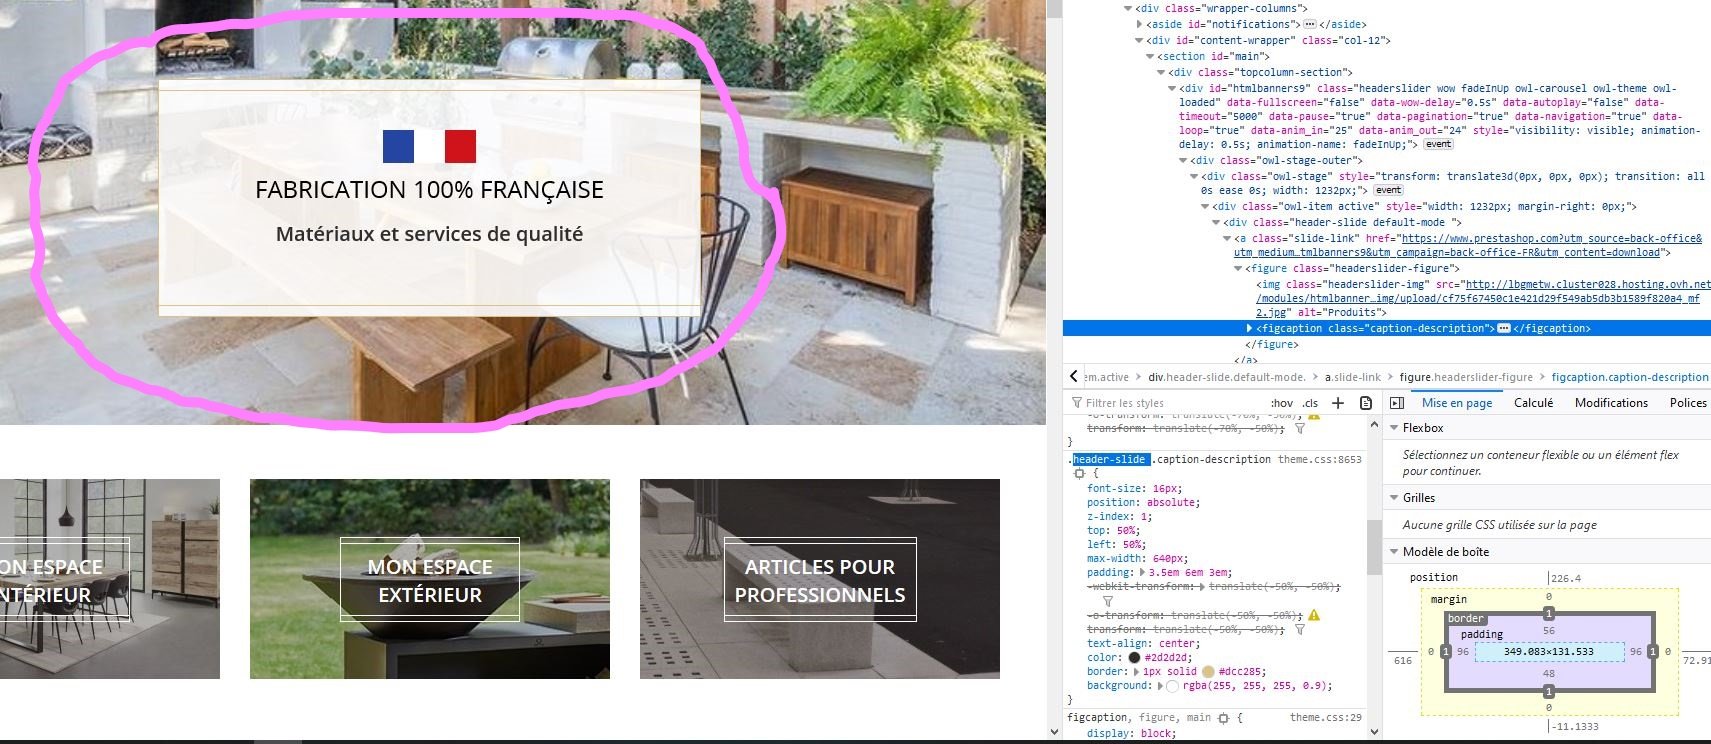
Task: Select figure.headerslider-figure breadcrumb
Action: pos(1466,377)
